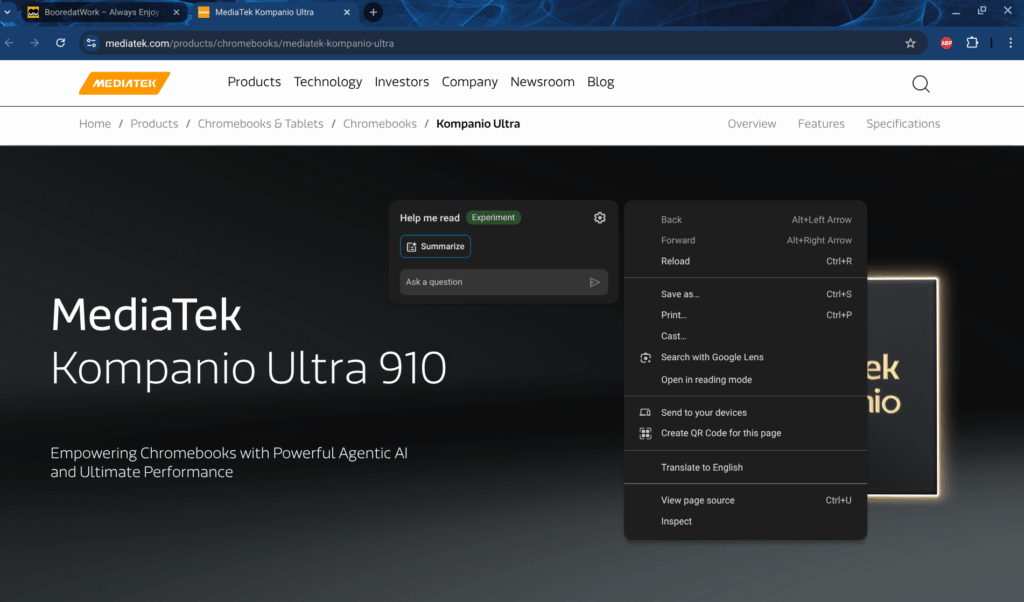The image size is (1024, 602).
Task: Open Chromebooks breadcrumb link
Action: (x=379, y=123)
